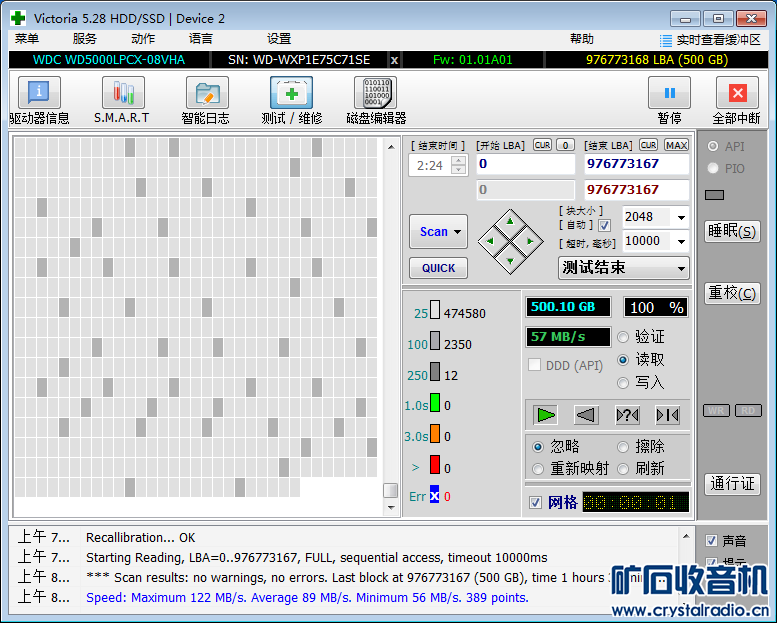The height and width of the screenshot is (623, 777).
Task: Select the remap (重新映射) radio button
Action: [538, 469]
